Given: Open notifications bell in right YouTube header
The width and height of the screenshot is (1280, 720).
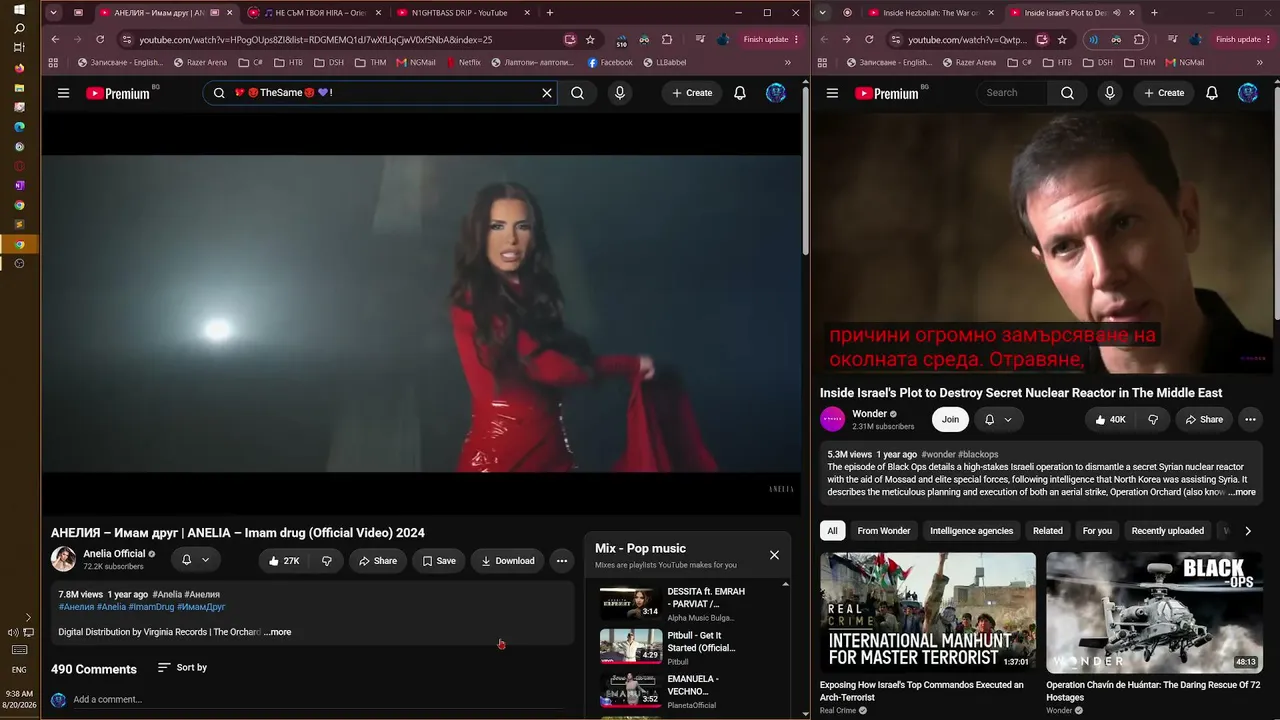Looking at the screenshot, I should (x=1212, y=93).
